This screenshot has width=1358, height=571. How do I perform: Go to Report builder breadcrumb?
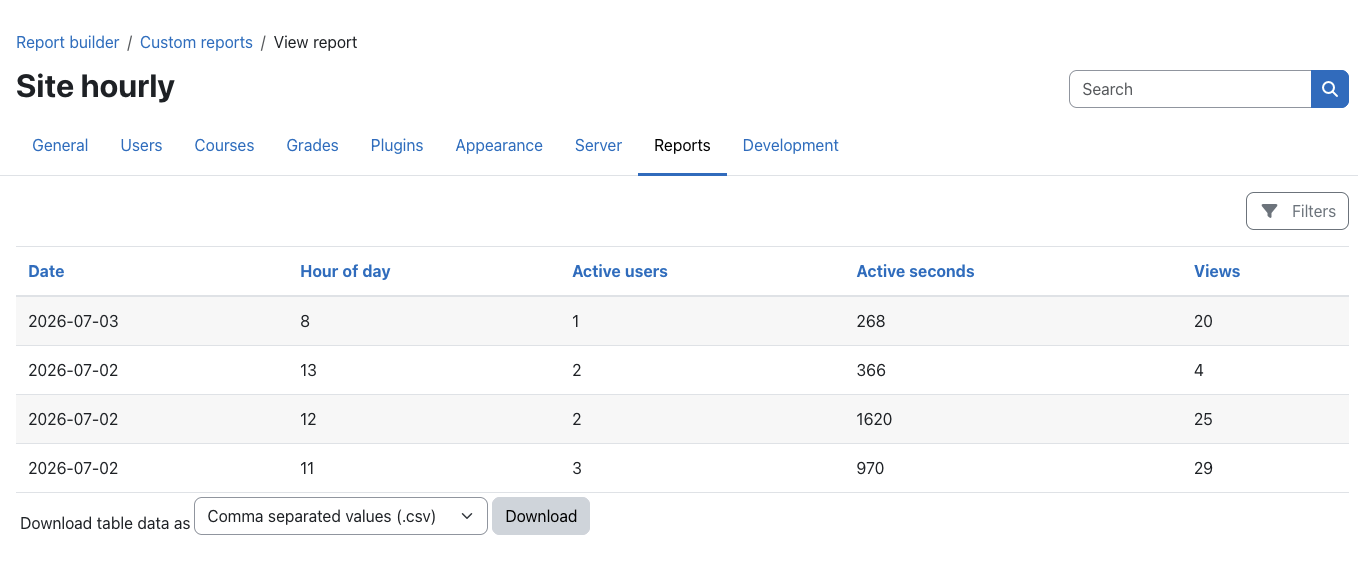pyautogui.click(x=67, y=42)
